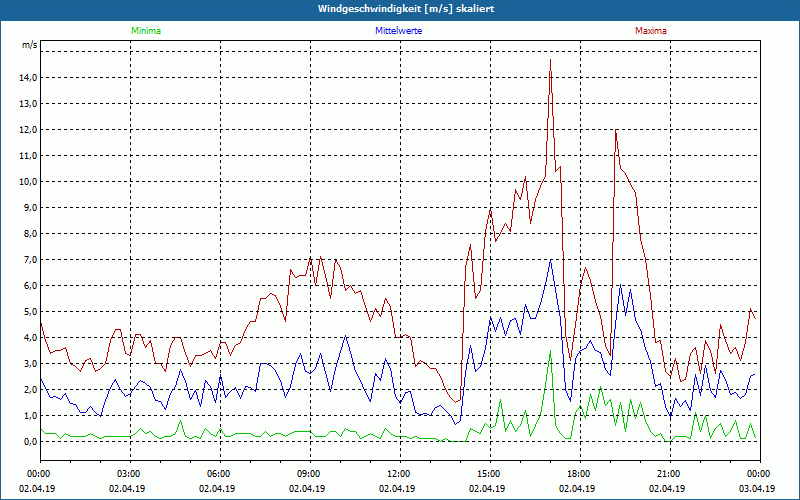The width and height of the screenshot is (800, 500).
Task: Click the '02.04.19' date under 12:00
Action: point(397,488)
